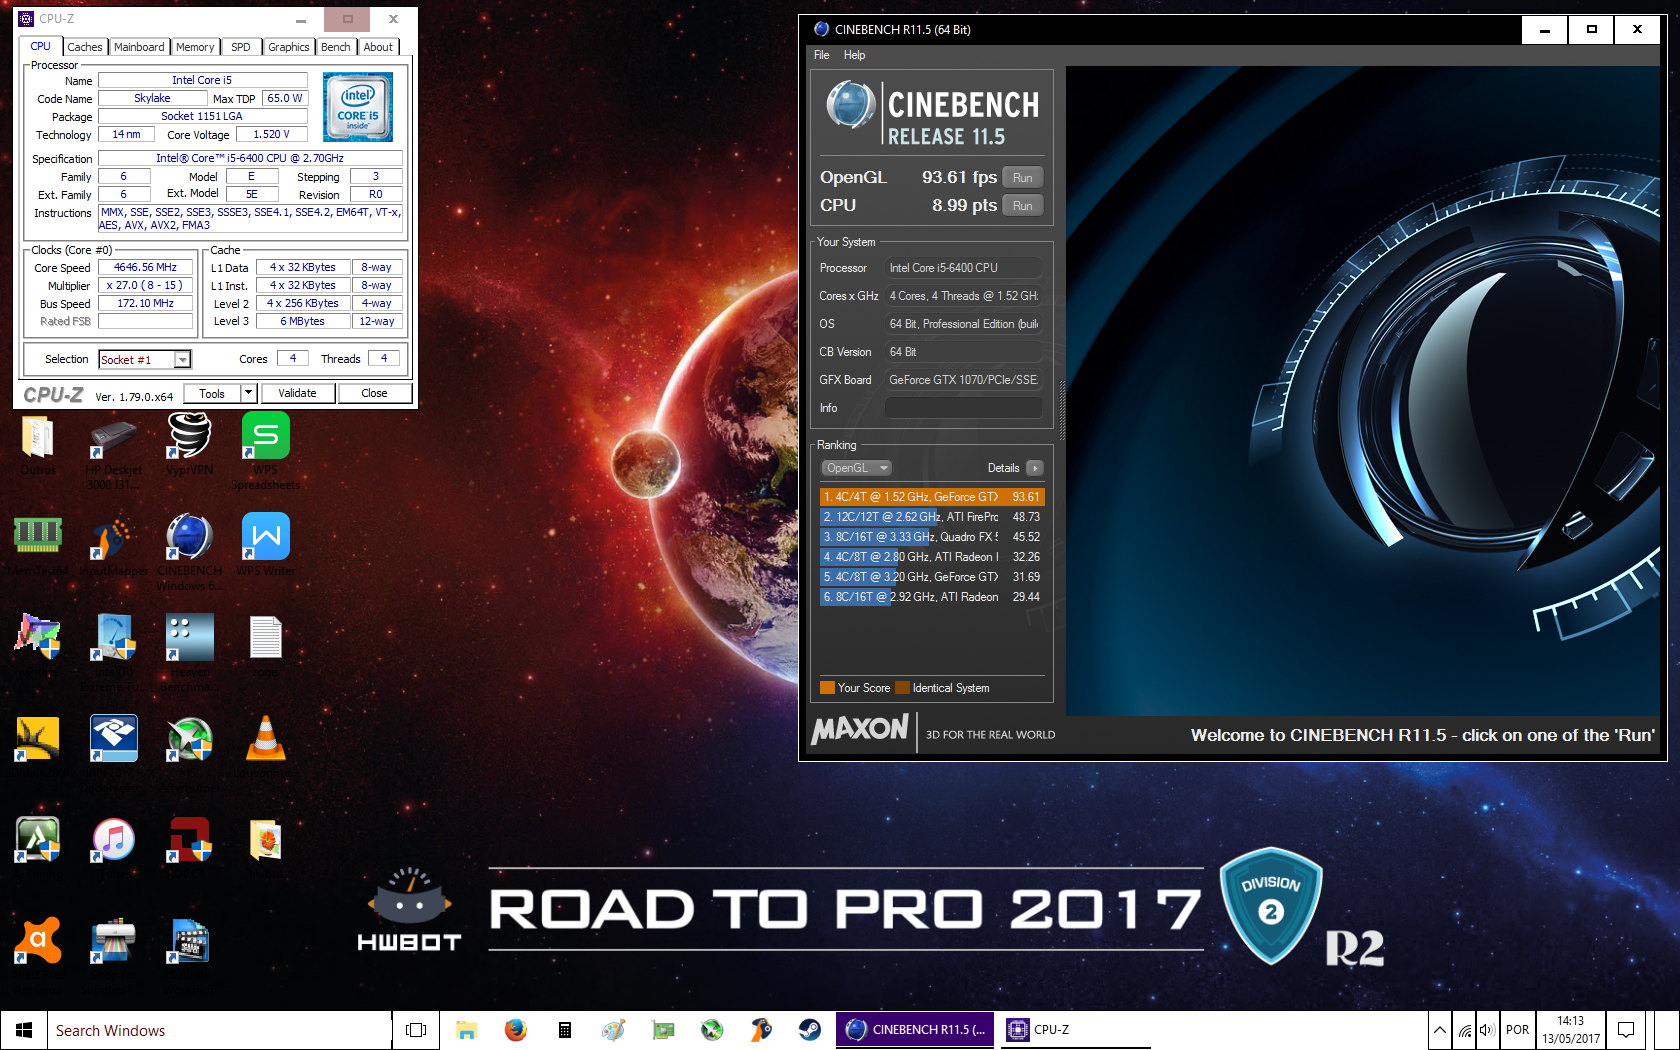
Task: Open InputMapper desktop shortcut
Action: coord(114,538)
